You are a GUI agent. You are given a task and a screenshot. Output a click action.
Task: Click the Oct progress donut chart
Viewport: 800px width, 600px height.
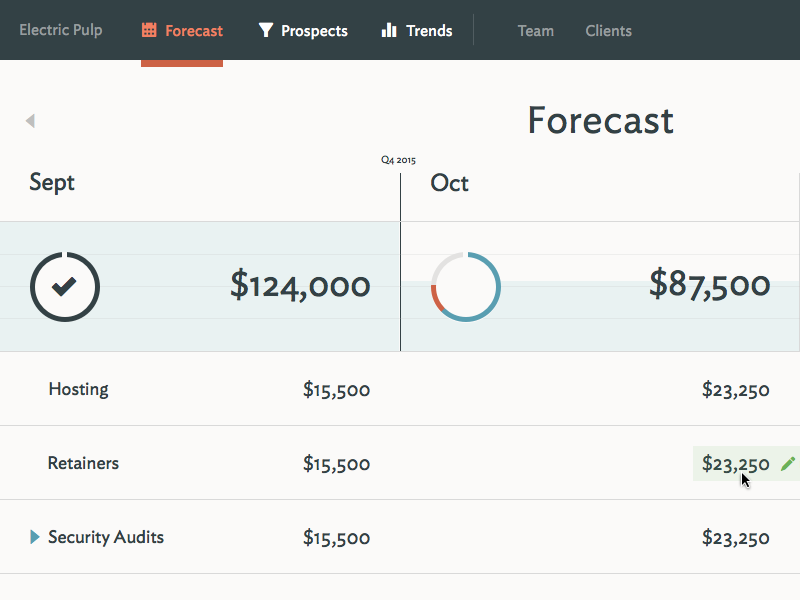(x=466, y=287)
